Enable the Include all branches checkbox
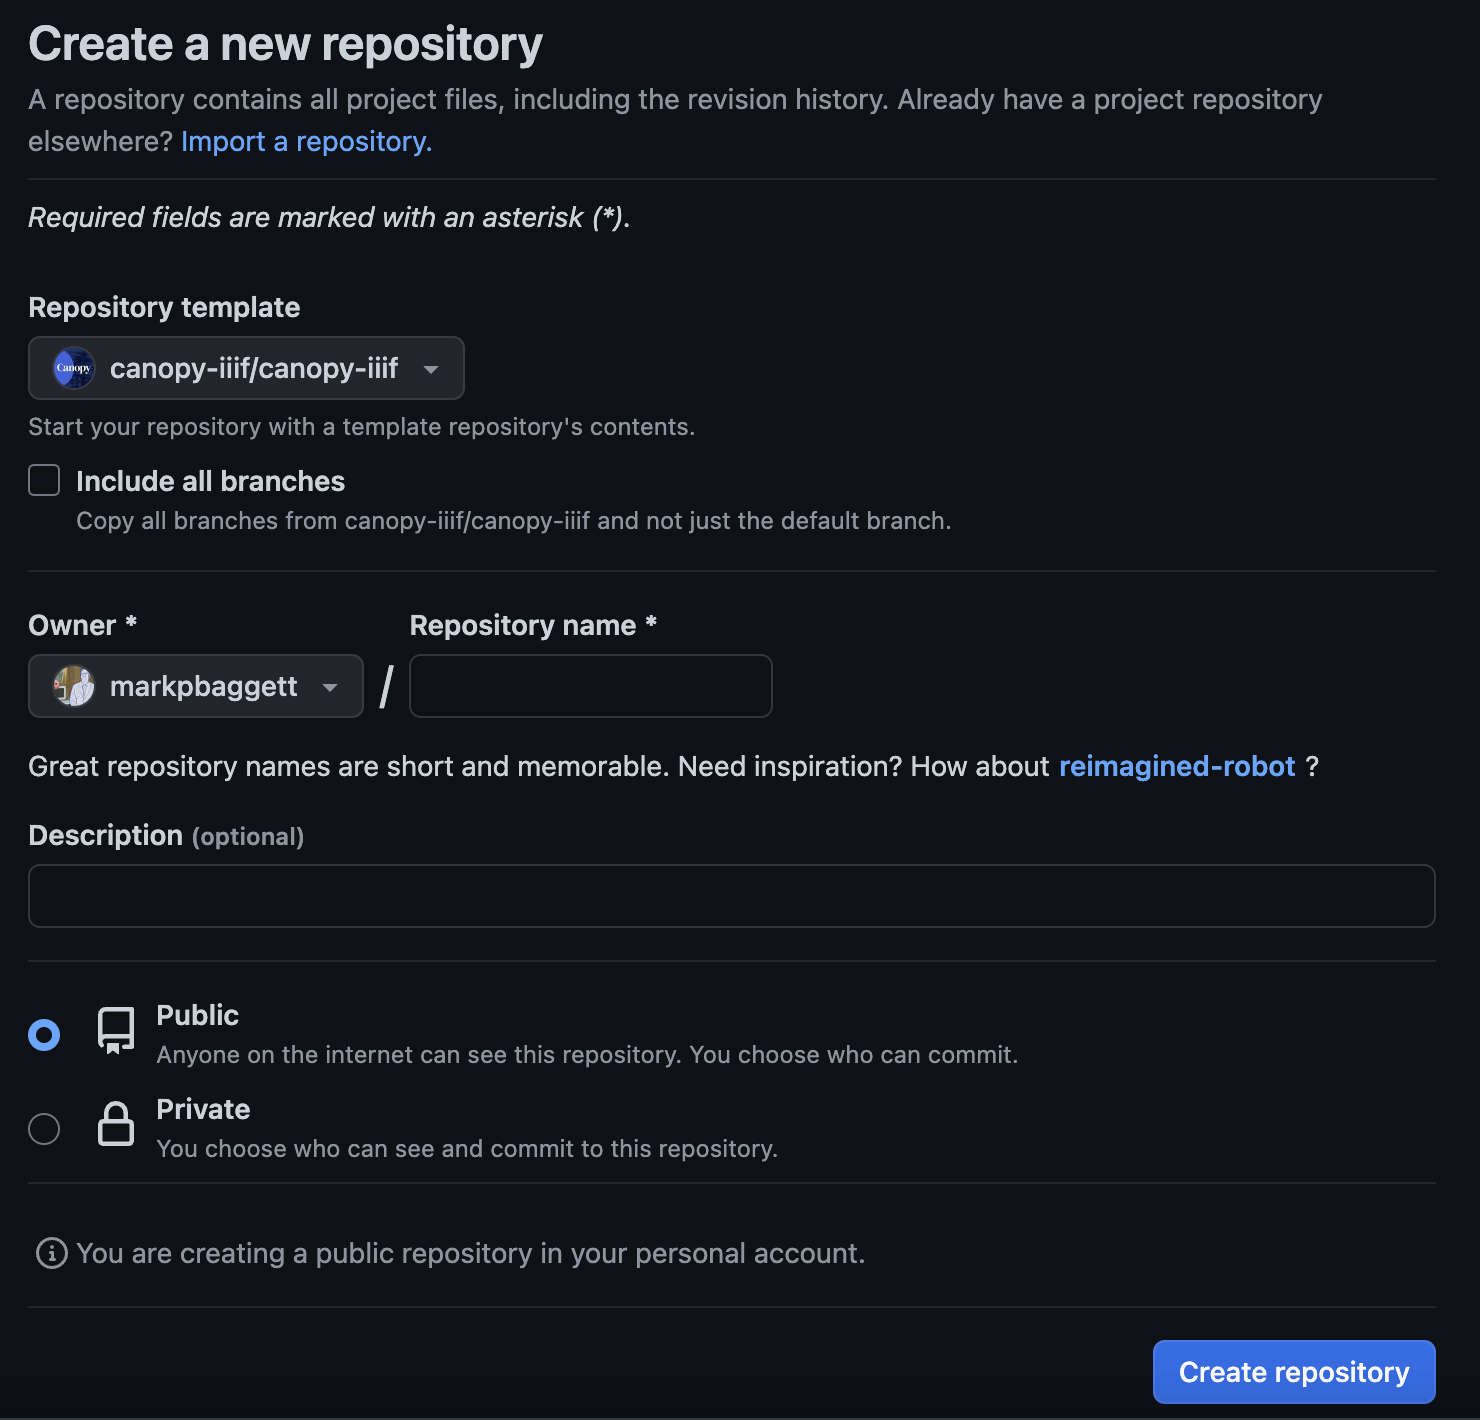 (44, 480)
